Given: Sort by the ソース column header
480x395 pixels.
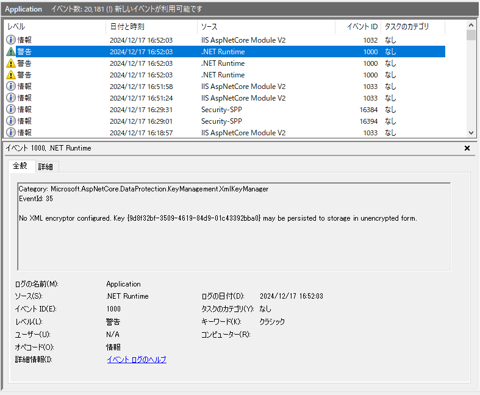Looking at the screenshot, I should click(266, 27).
